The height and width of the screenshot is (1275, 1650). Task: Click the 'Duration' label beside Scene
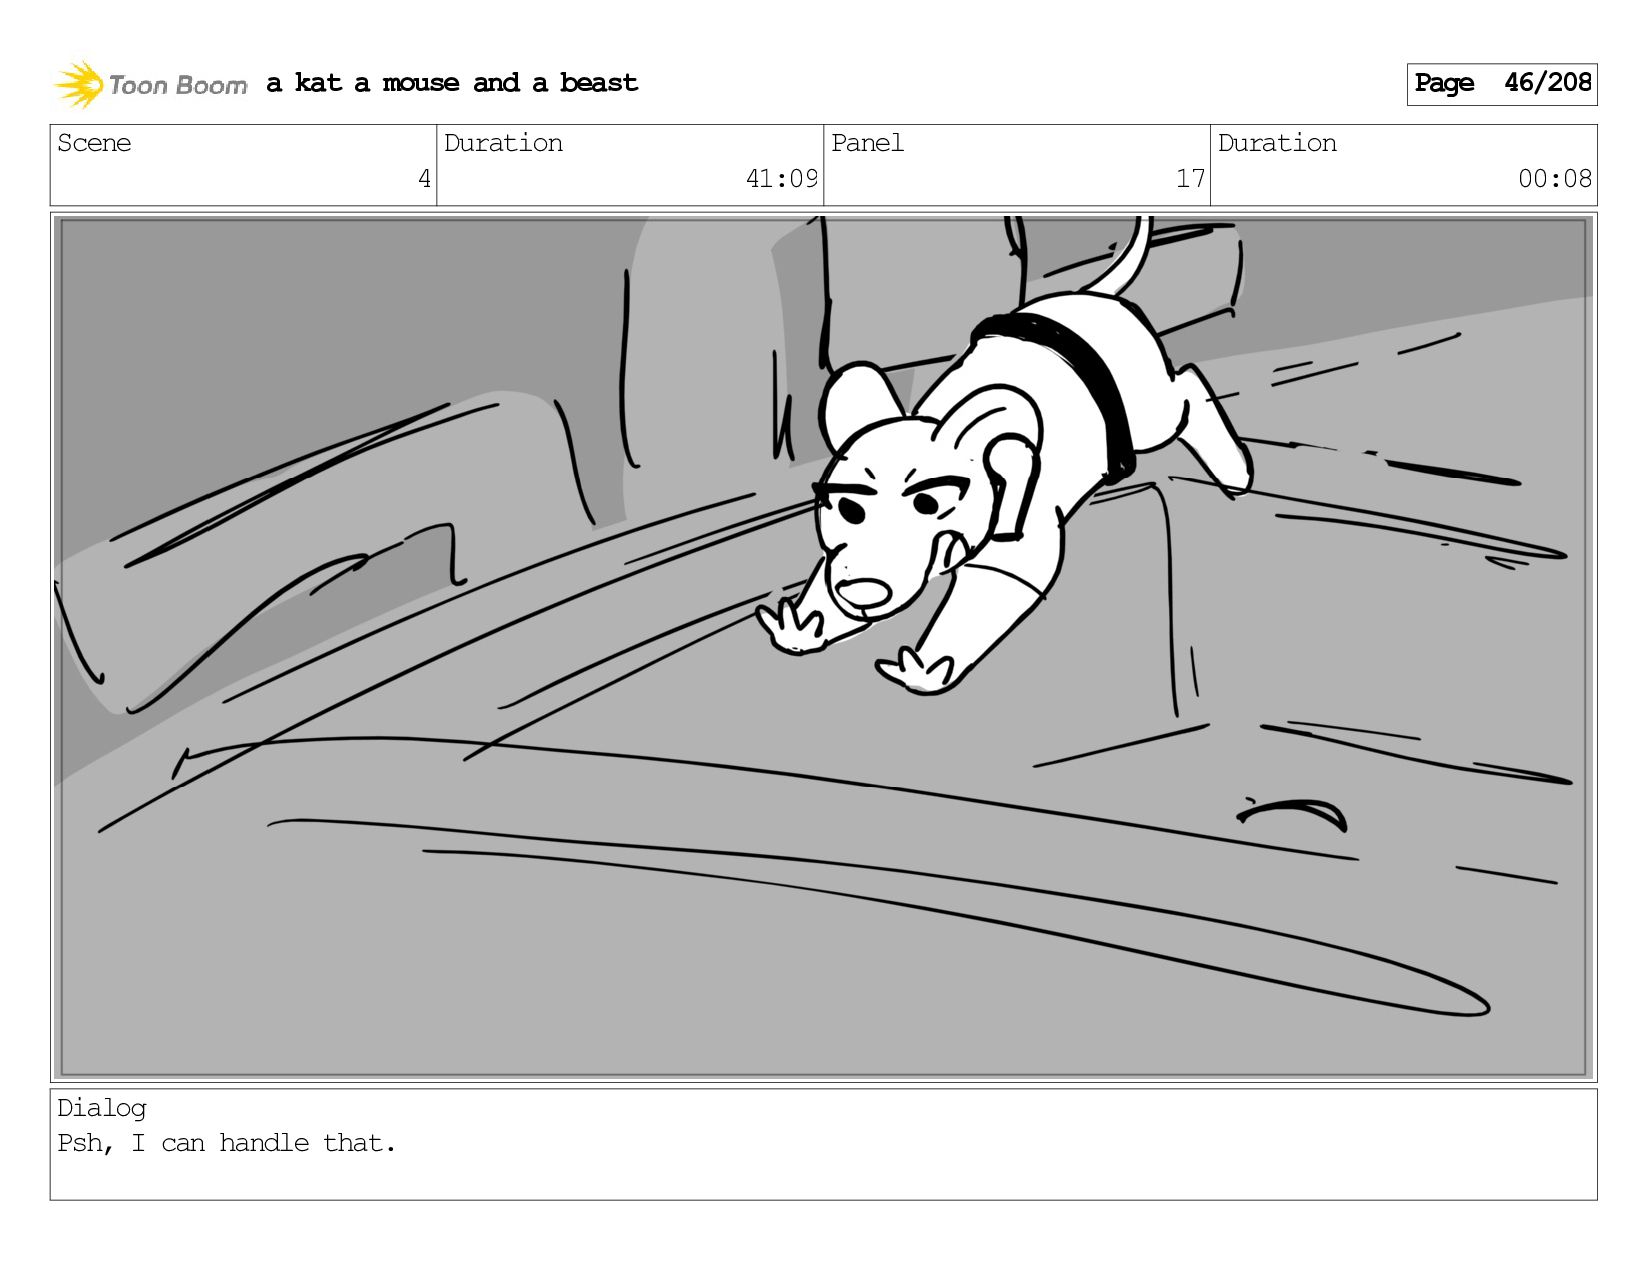(x=503, y=143)
